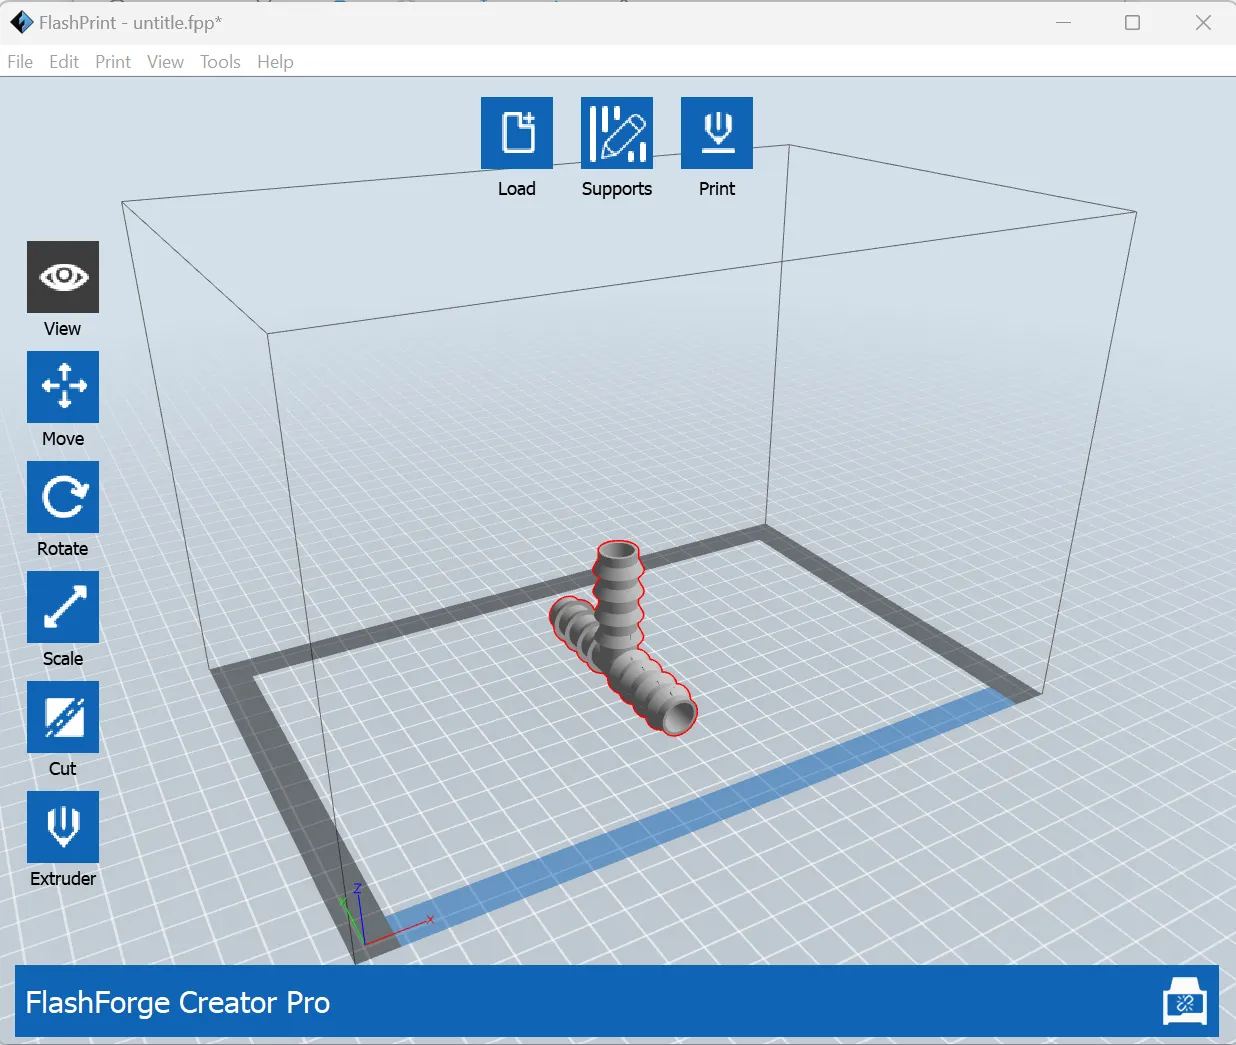This screenshot has width=1236, height=1045.
Task: Select the View eye tool
Action: tap(63, 277)
